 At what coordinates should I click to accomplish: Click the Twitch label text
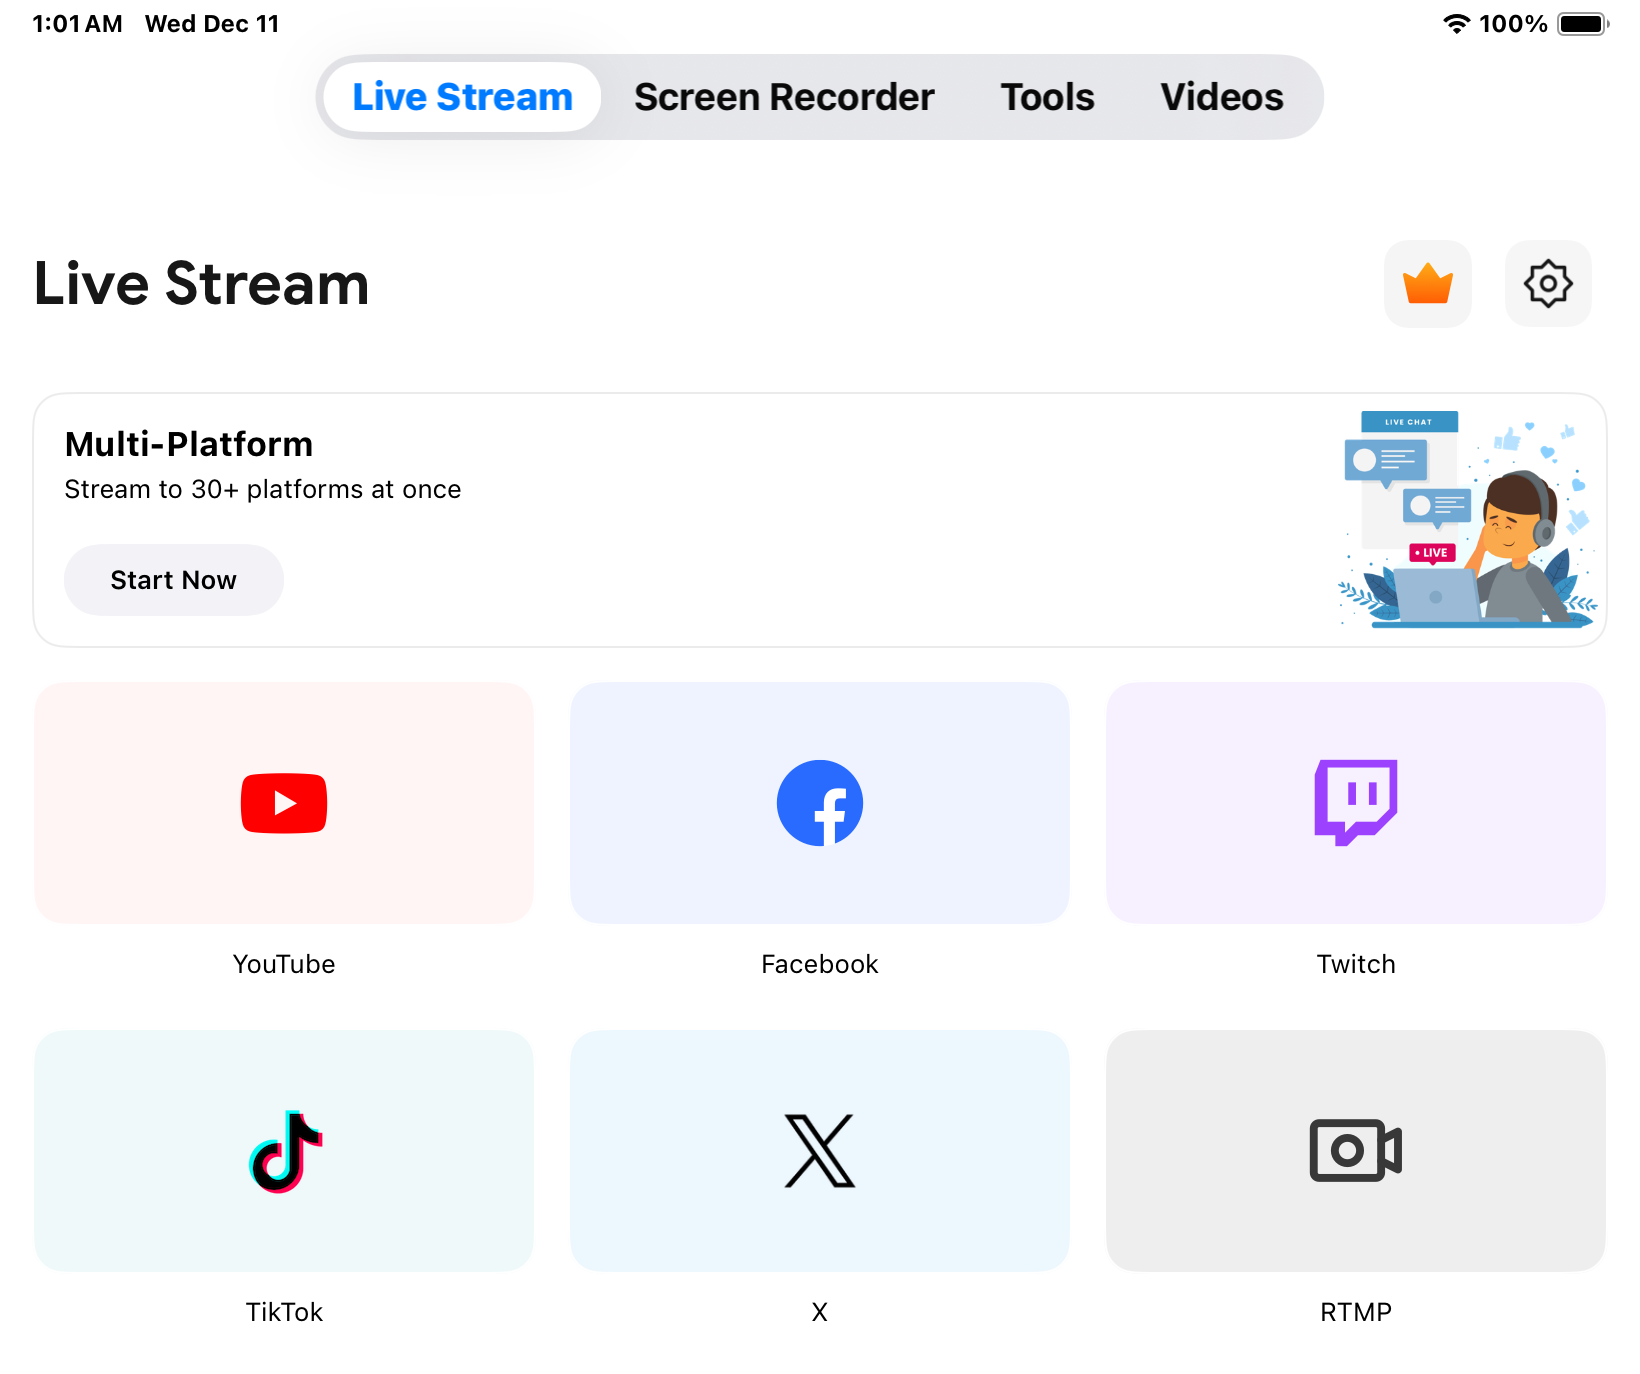pos(1356,964)
